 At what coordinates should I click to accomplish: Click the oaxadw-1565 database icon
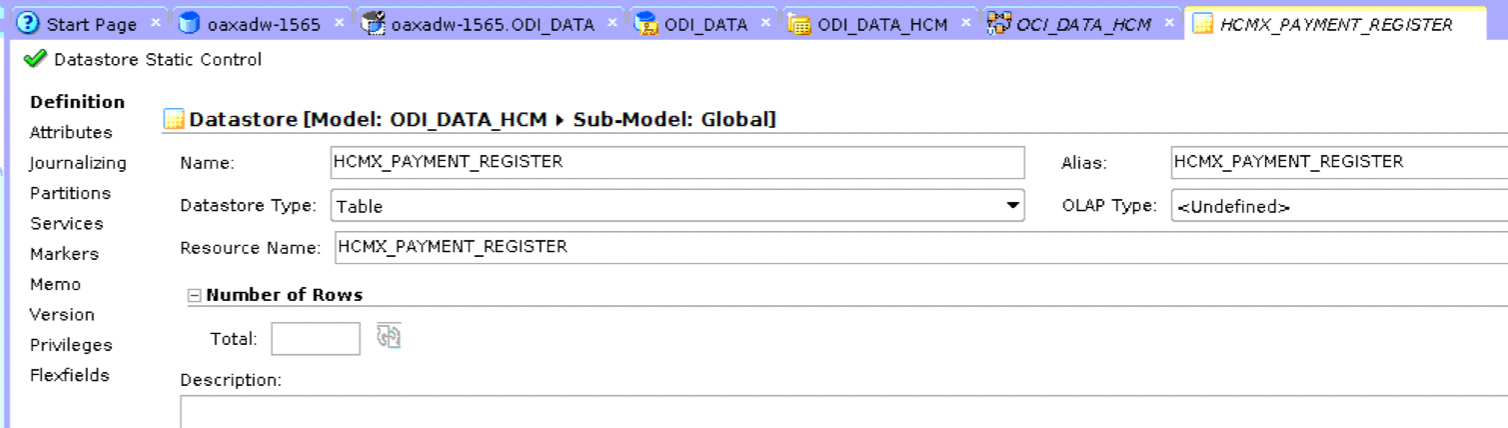point(189,24)
